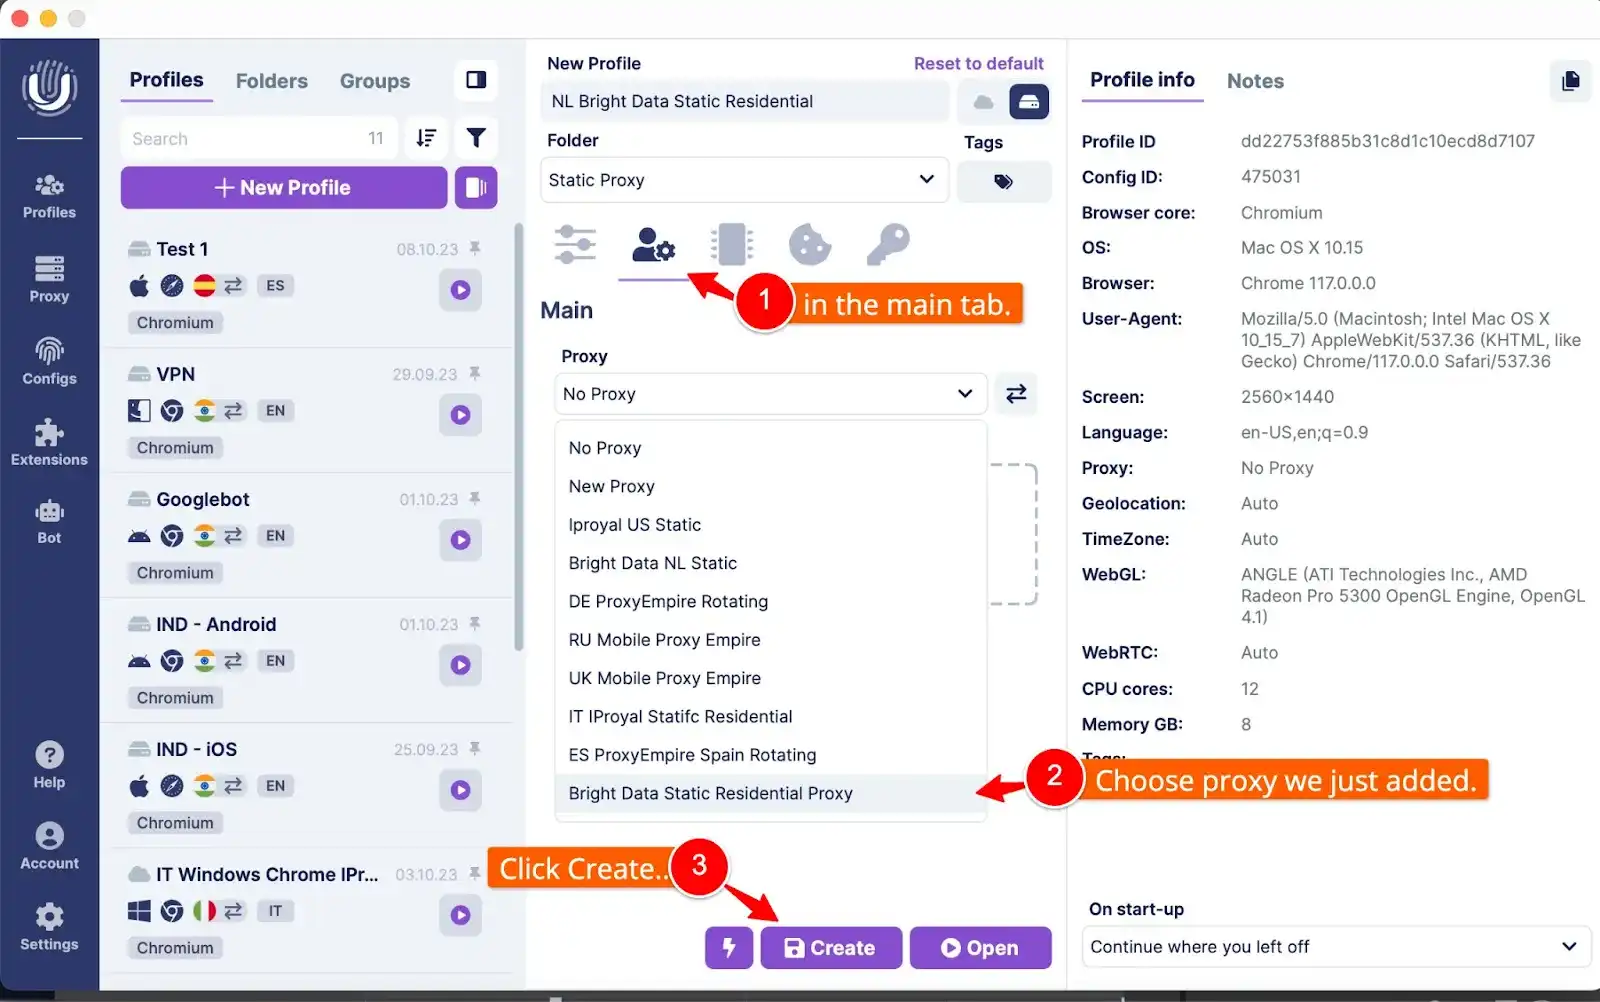Open the general settings sliders tab
The width and height of the screenshot is (1600, 1002).
pos(575,245)
